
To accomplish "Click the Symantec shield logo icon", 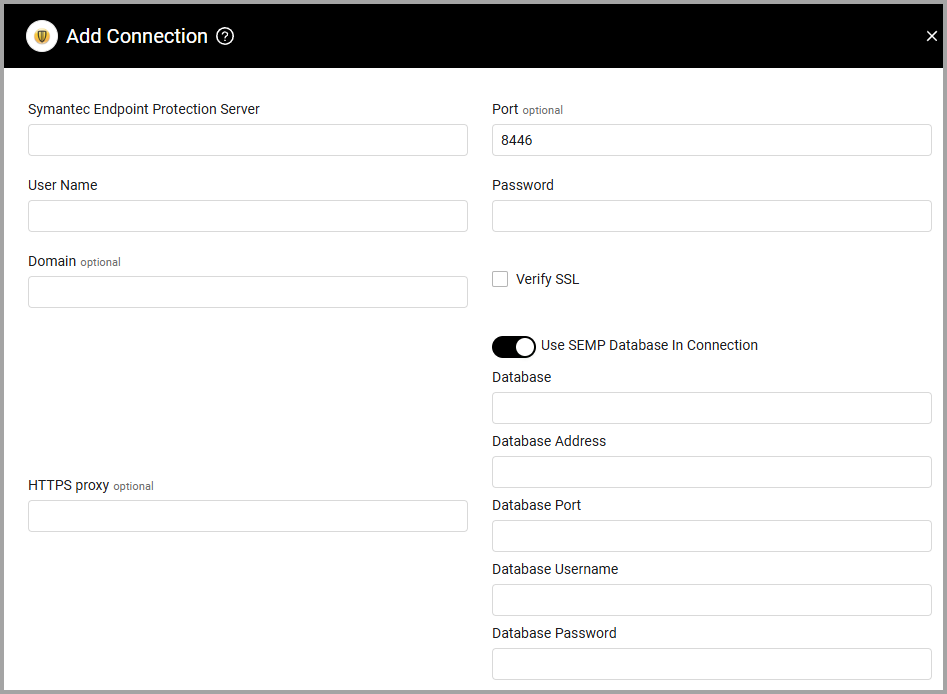I will 42,37.
